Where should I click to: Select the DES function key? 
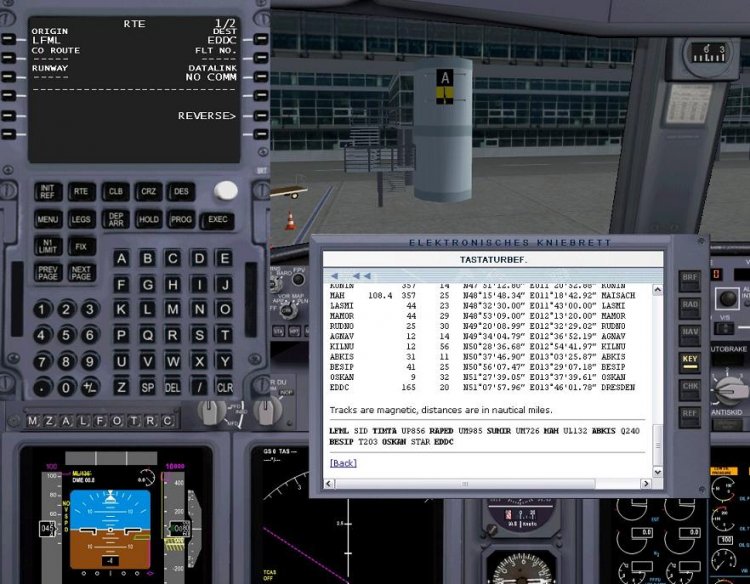(x=181, y=191)
